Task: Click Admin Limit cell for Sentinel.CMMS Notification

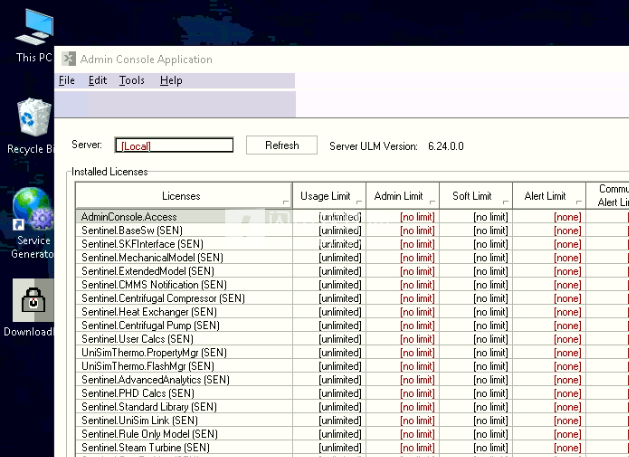Action: [x=403, y=285]
